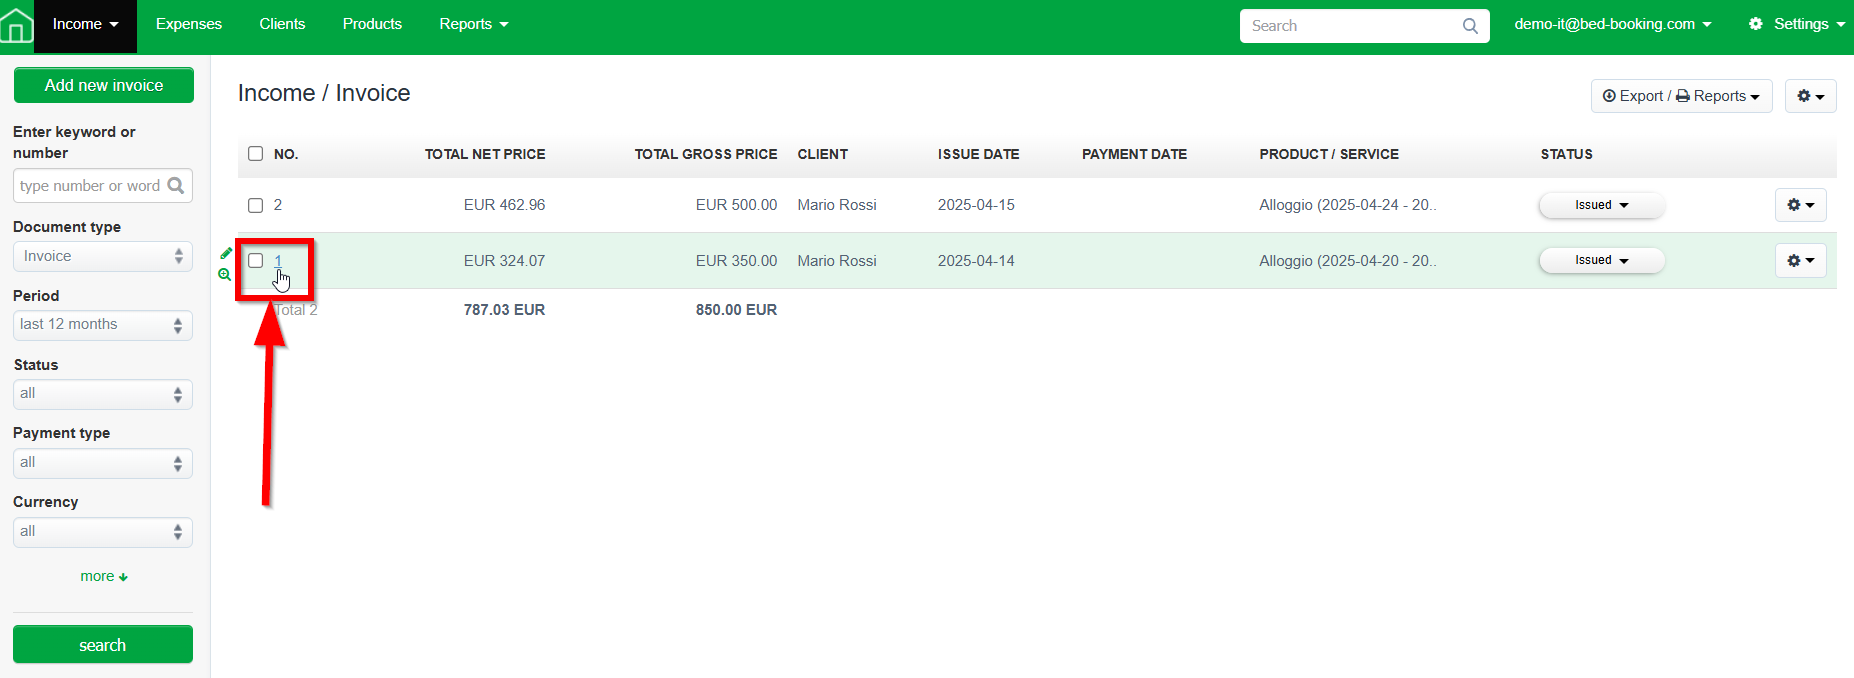
Task: Click the type number or word field
Action: 103,186
